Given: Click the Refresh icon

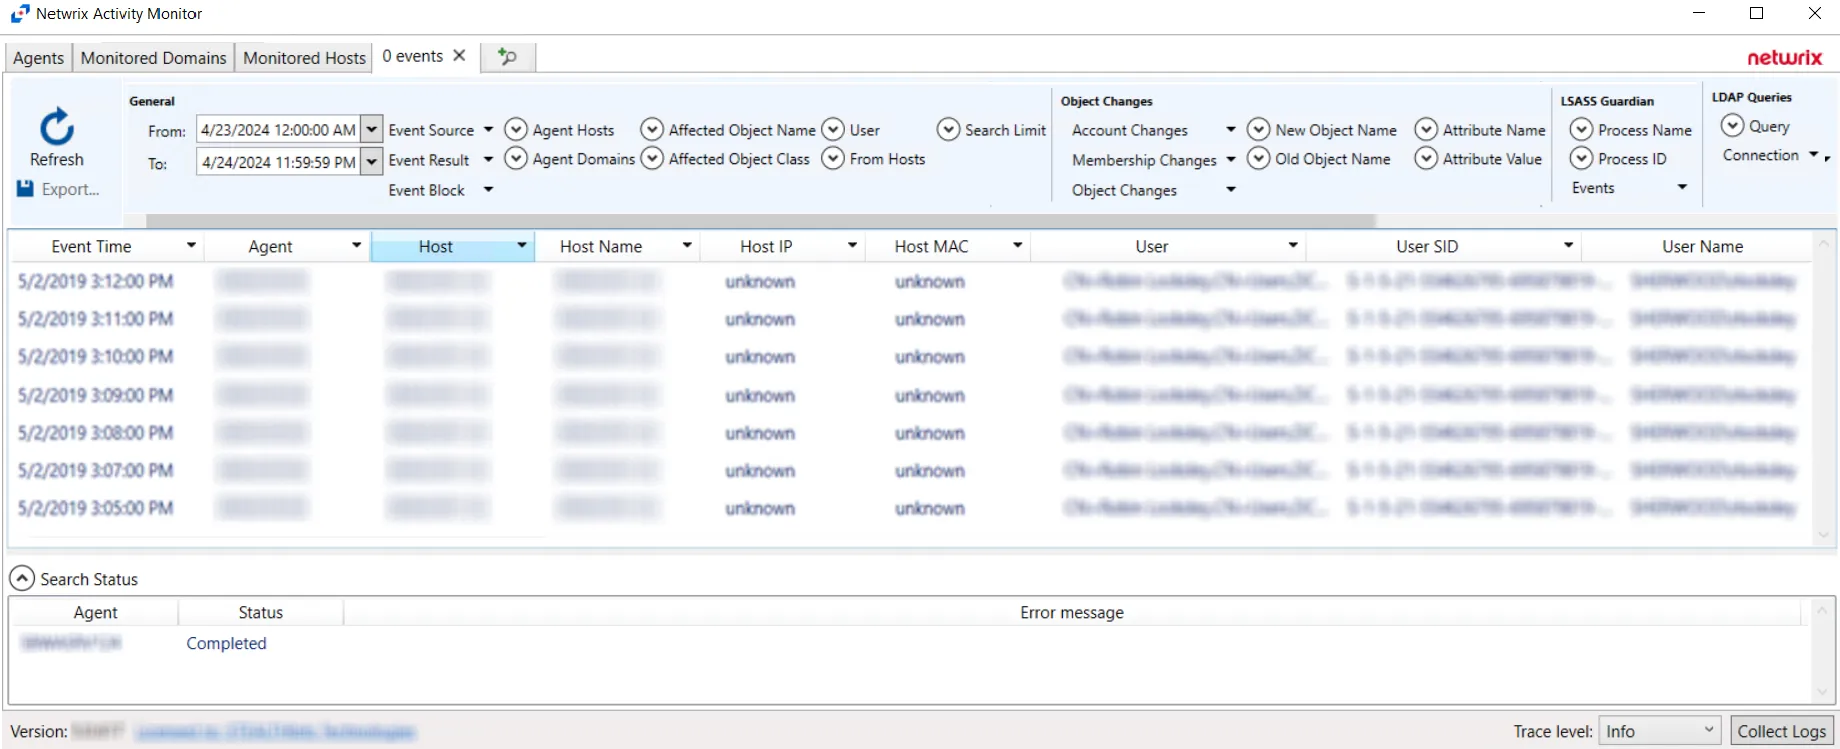Looking at the screenshot, I should (x=57, y=127).
